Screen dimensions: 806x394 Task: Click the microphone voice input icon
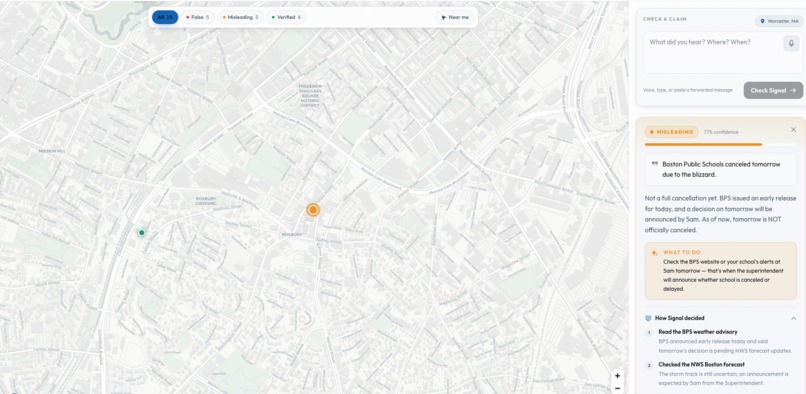point(791,43)
